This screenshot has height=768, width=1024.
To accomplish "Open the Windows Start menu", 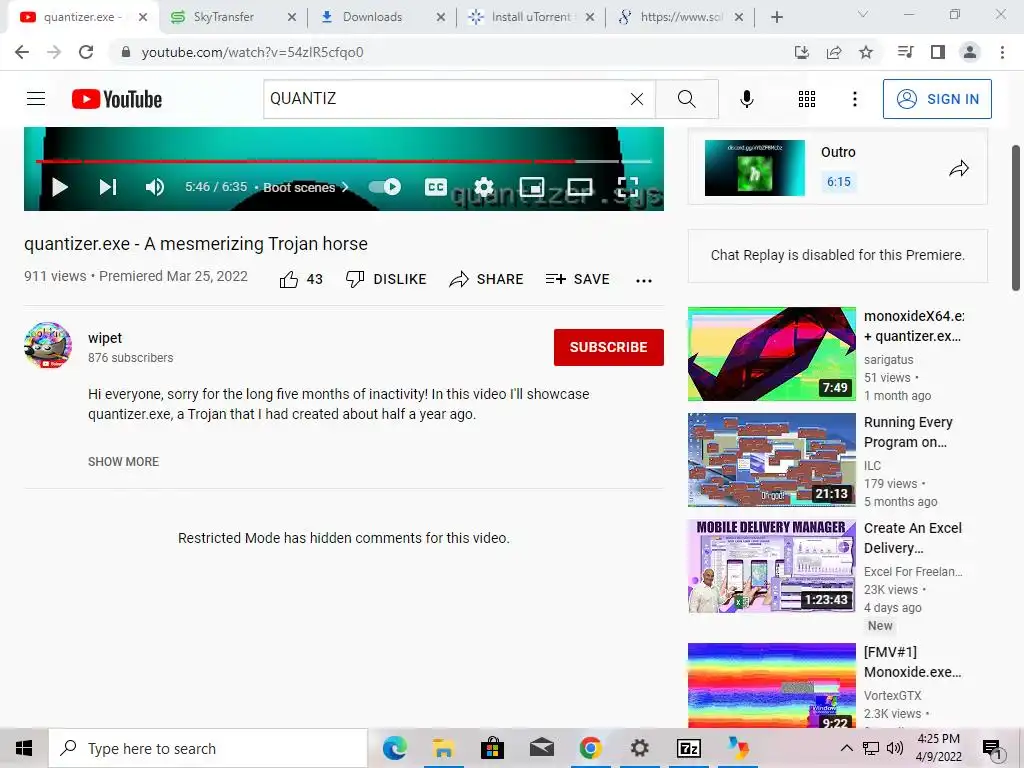I will [24, 748].
